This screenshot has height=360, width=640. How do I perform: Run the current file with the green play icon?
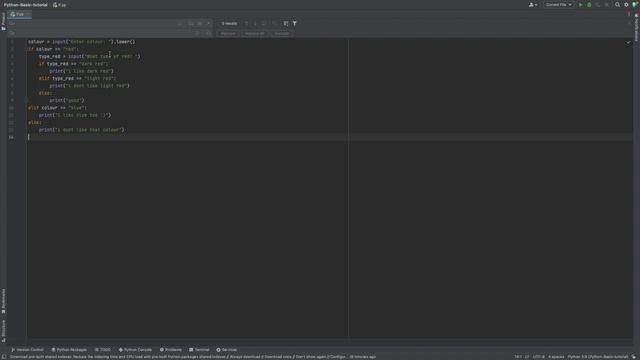coord(580,5)
